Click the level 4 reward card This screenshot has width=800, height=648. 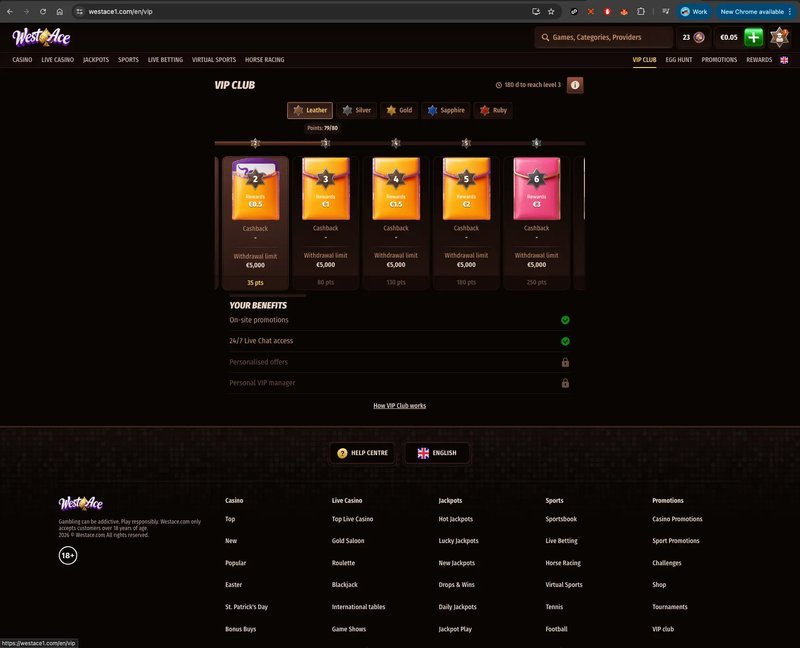[x=396, y=223]
